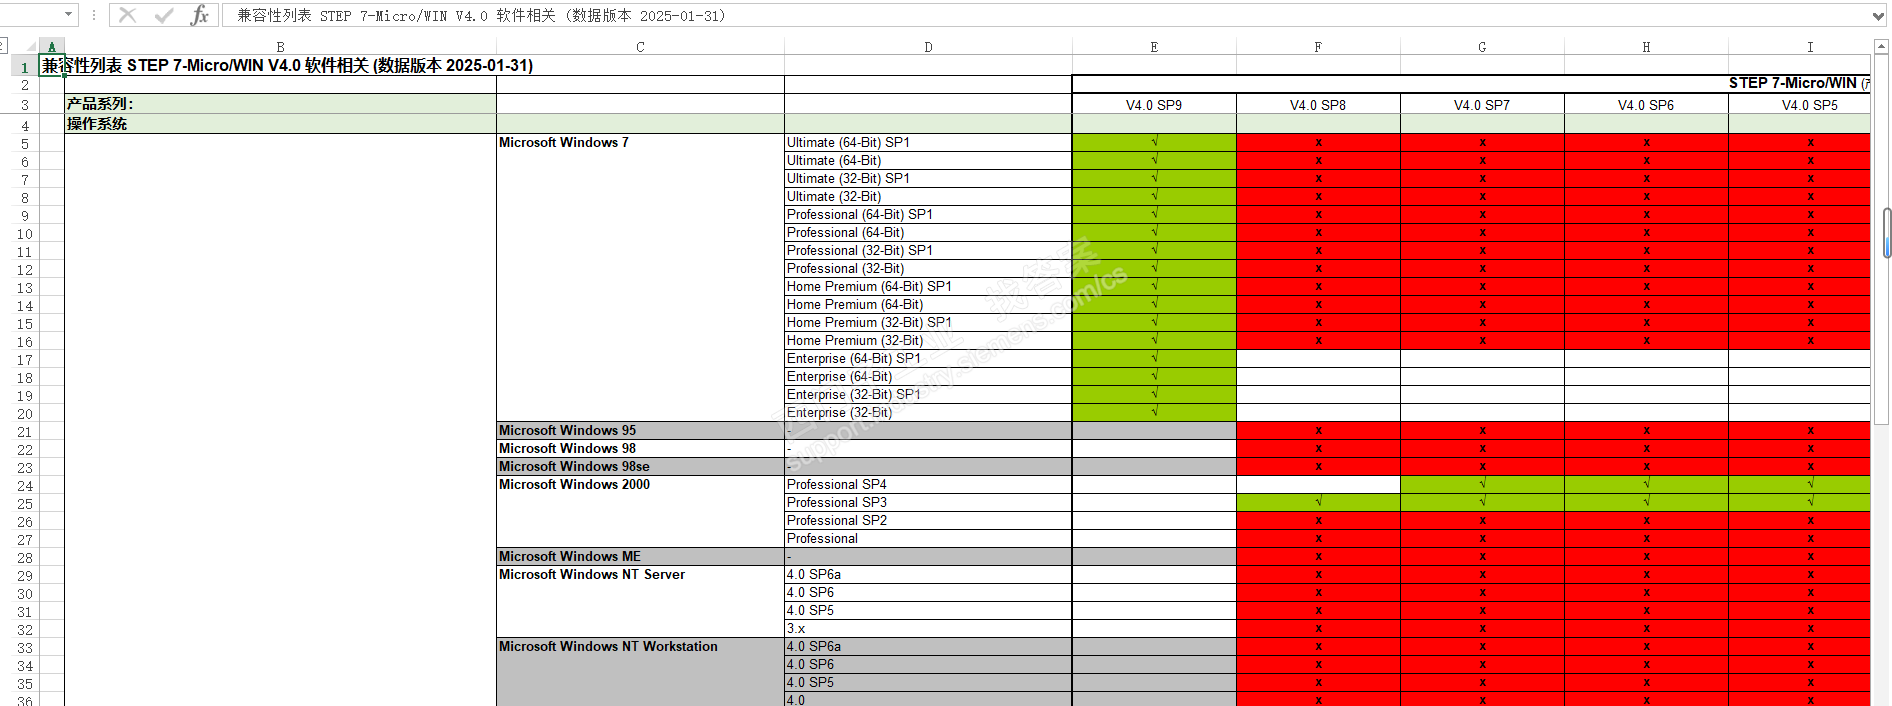Select column B header
Image resolution: width=1892 pixels, height=706 pixels.
pyautogui.click(x=280, y=47)
